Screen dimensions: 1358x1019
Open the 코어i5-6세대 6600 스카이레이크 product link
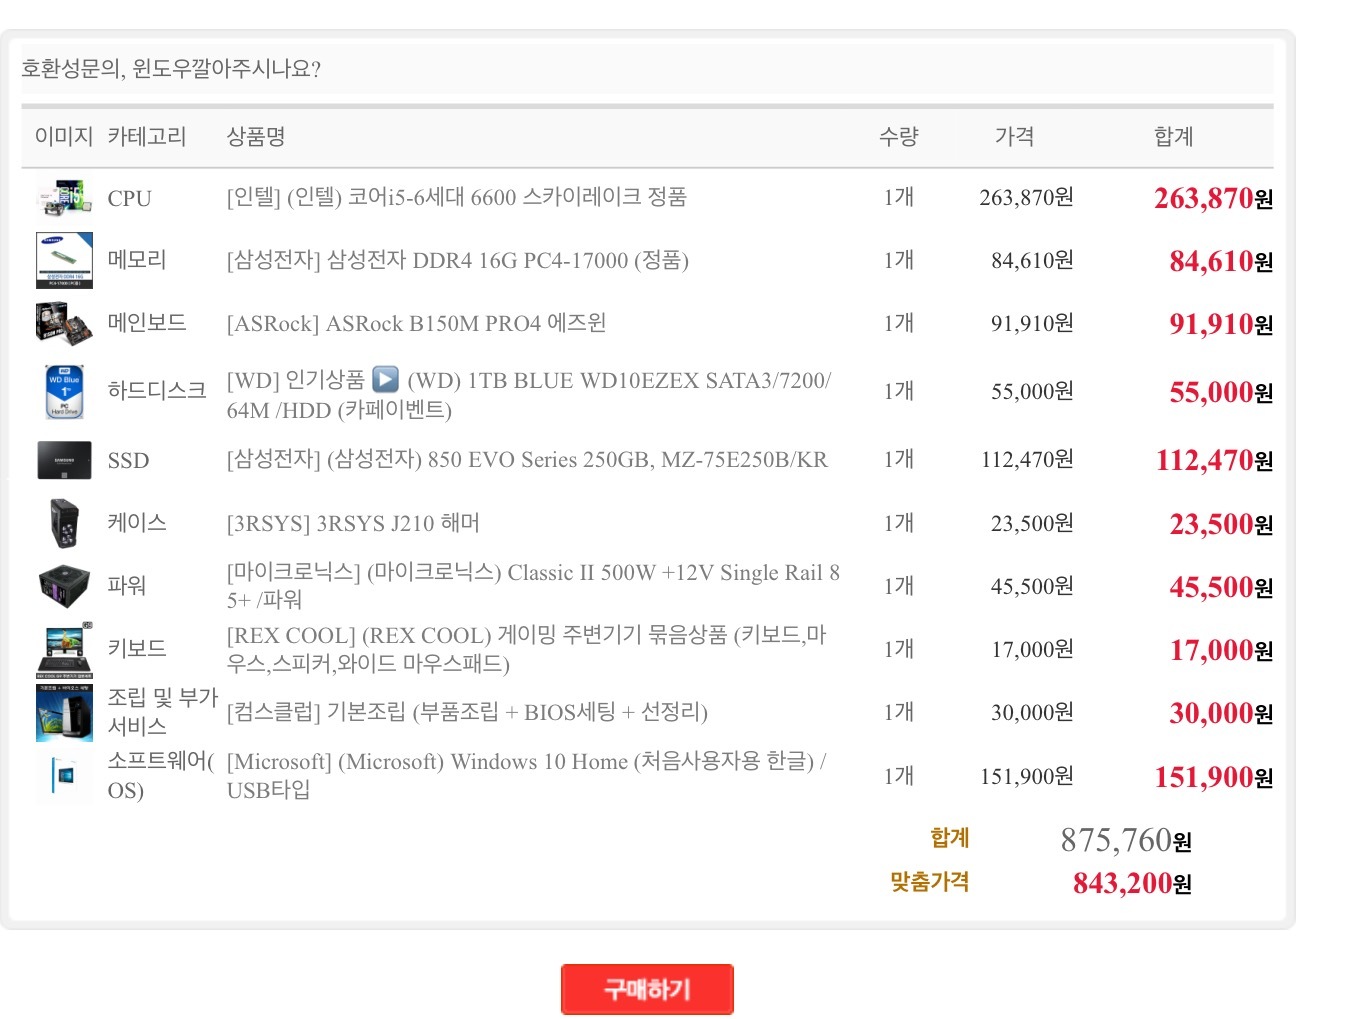coord(457,197)
